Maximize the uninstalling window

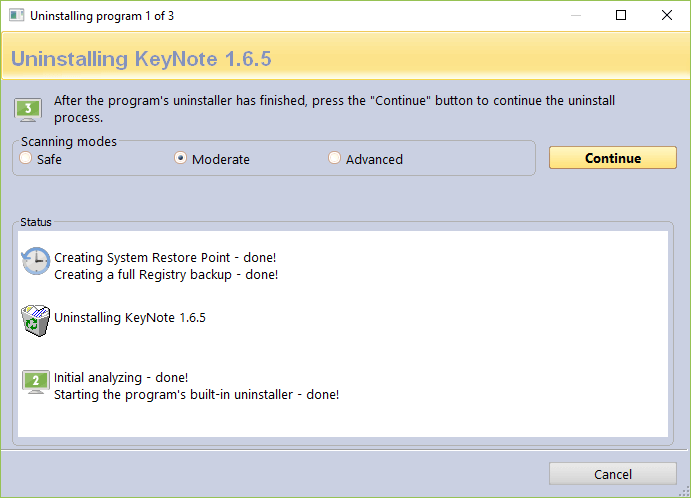point(621,16)
